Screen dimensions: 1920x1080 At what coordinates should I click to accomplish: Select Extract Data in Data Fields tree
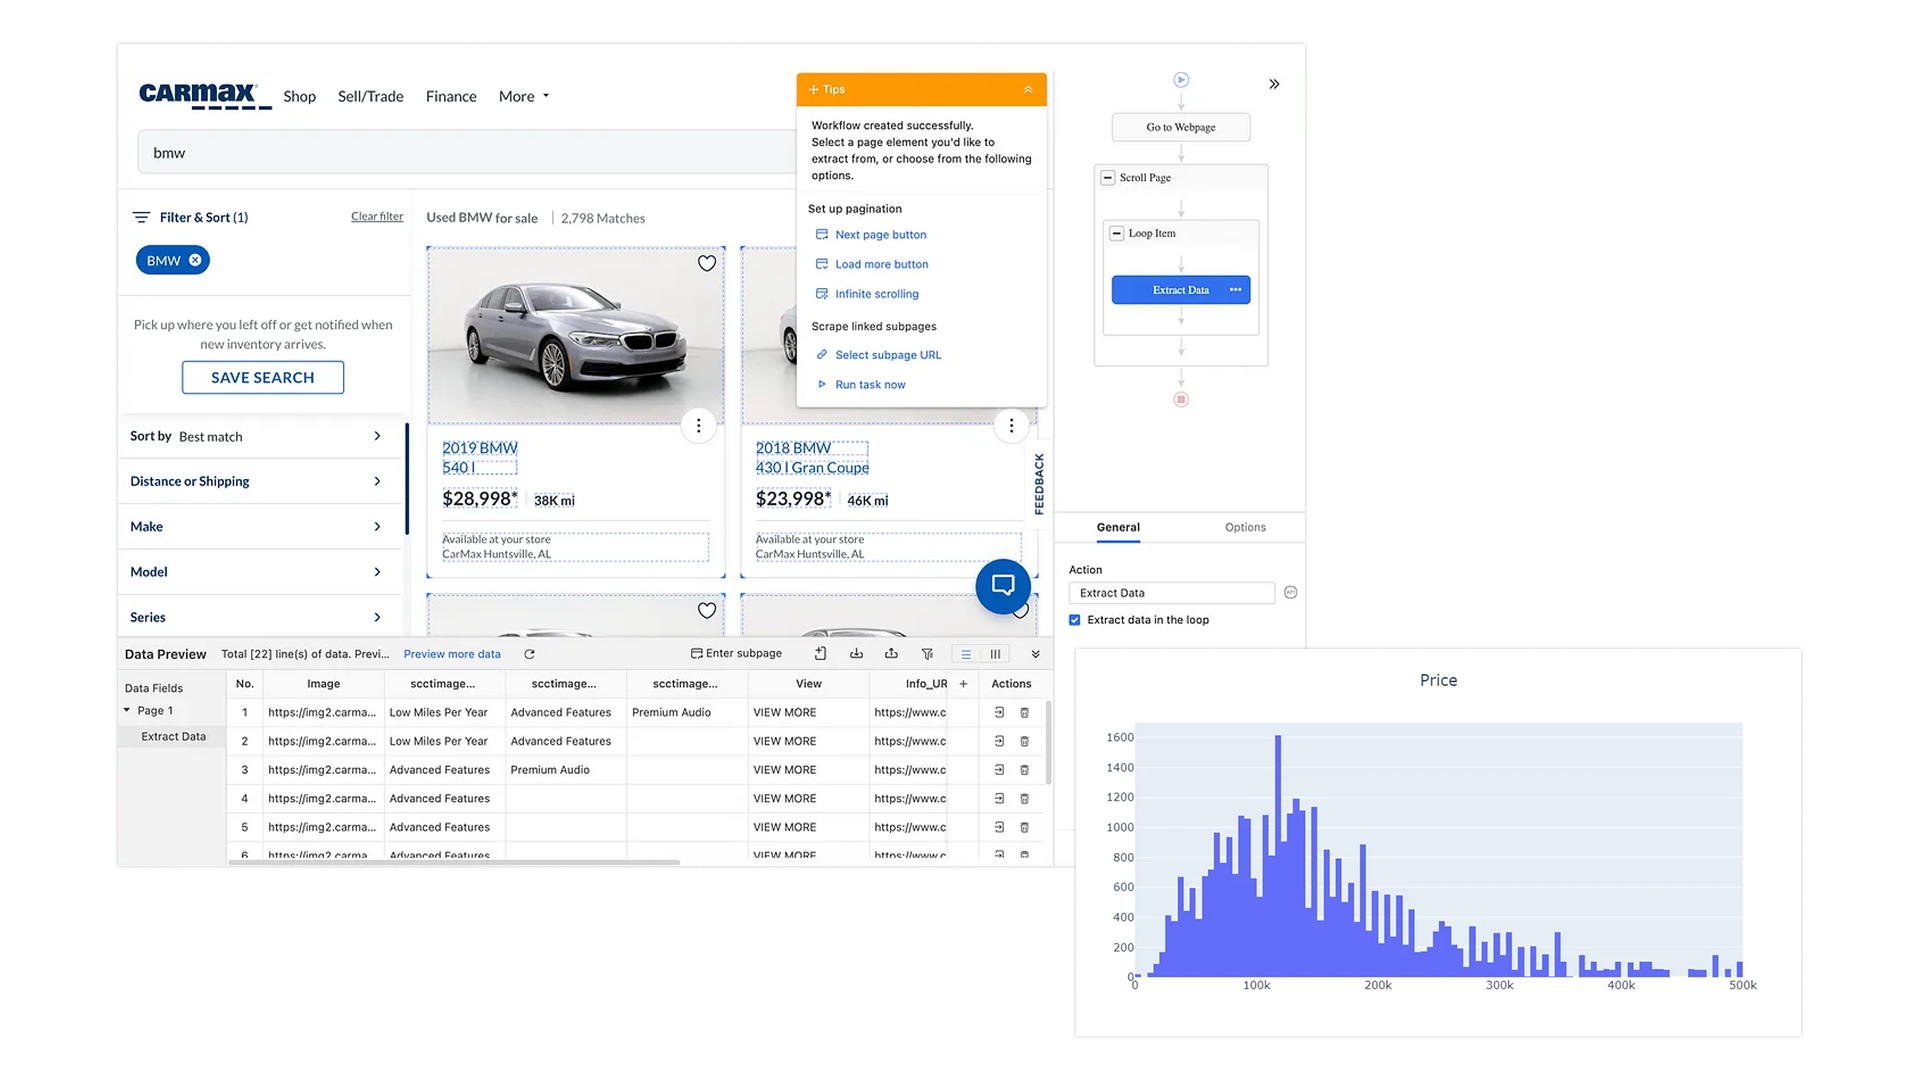coord(173,736)
